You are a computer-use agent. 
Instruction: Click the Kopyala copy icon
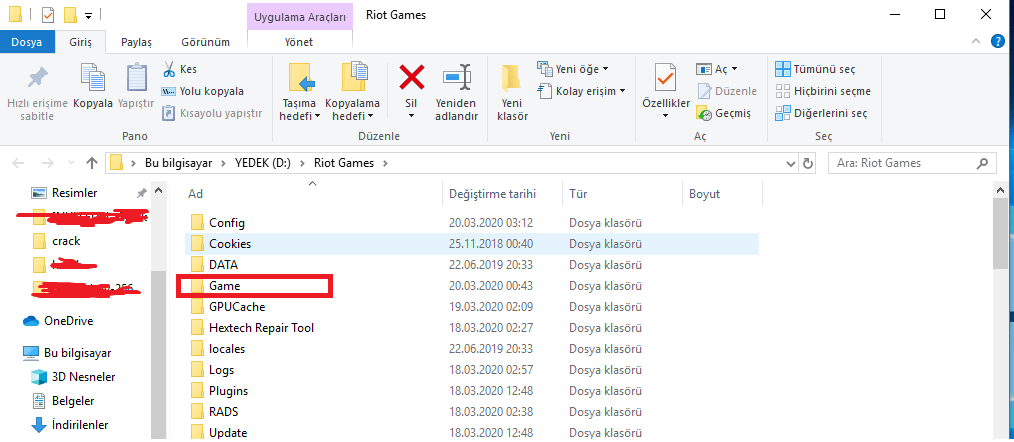pyautogui.click(x=92, y=86)
